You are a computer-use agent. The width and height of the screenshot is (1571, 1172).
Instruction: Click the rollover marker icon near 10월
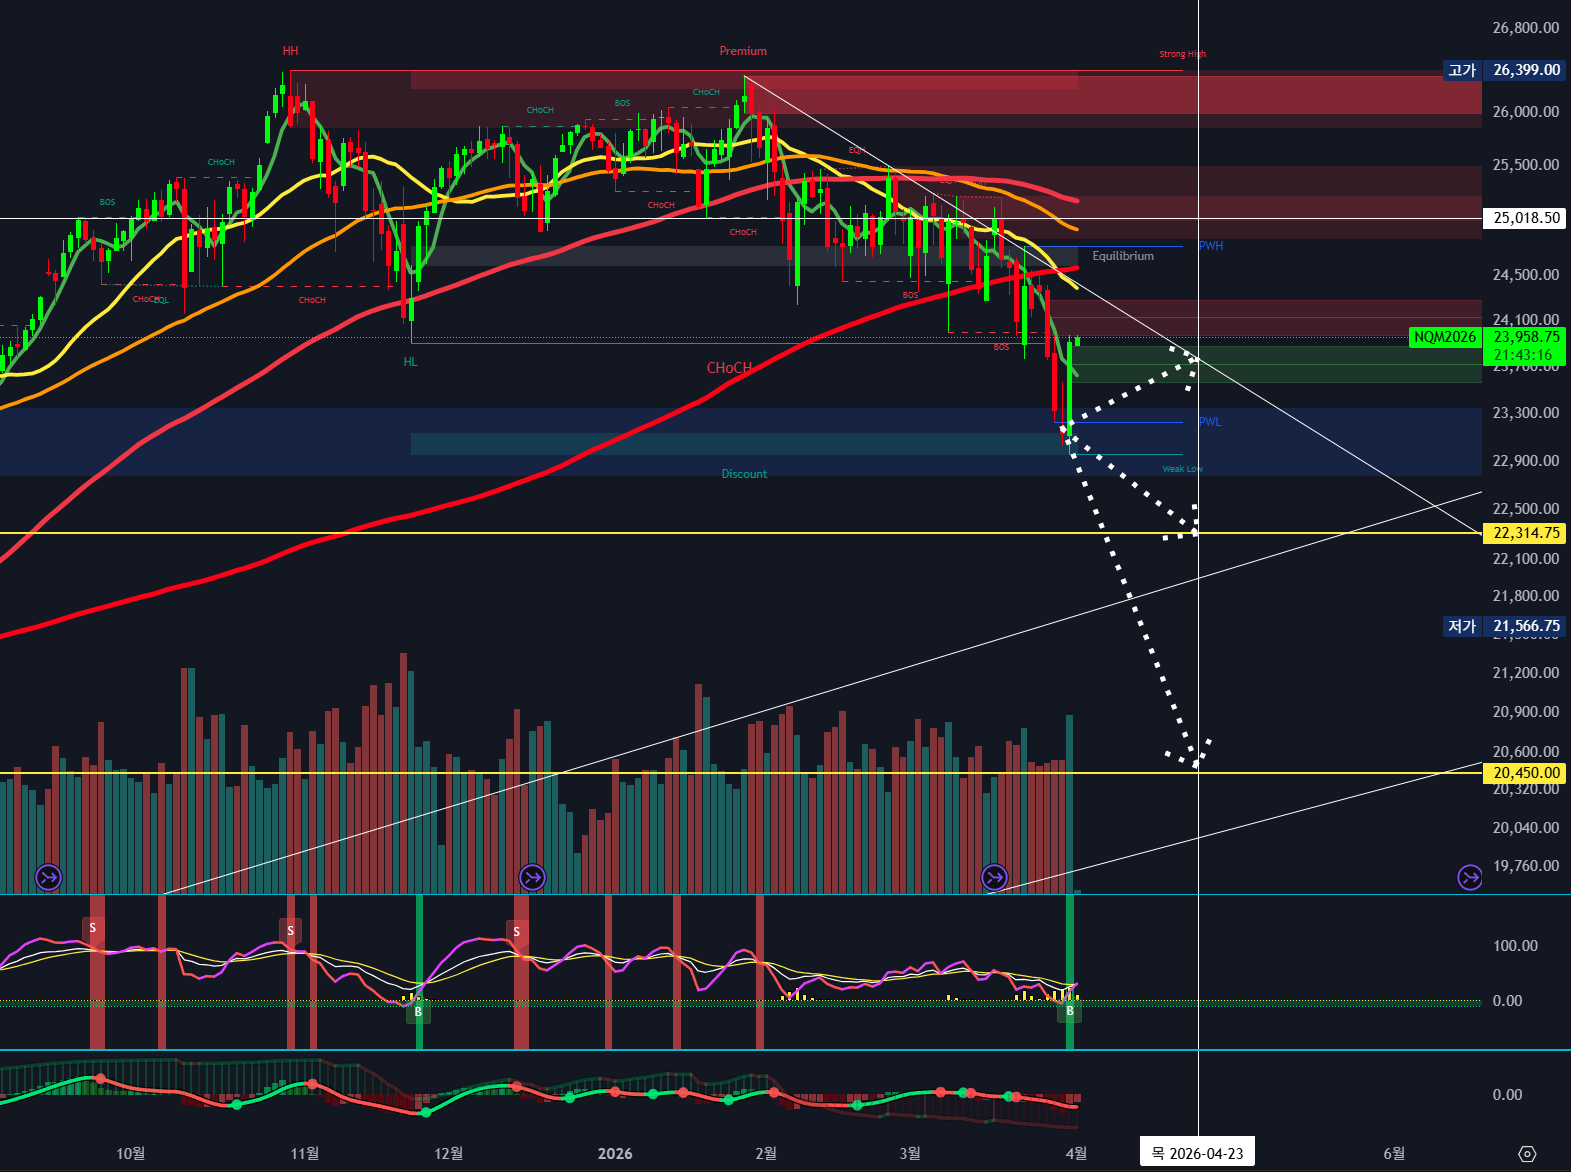48,878
